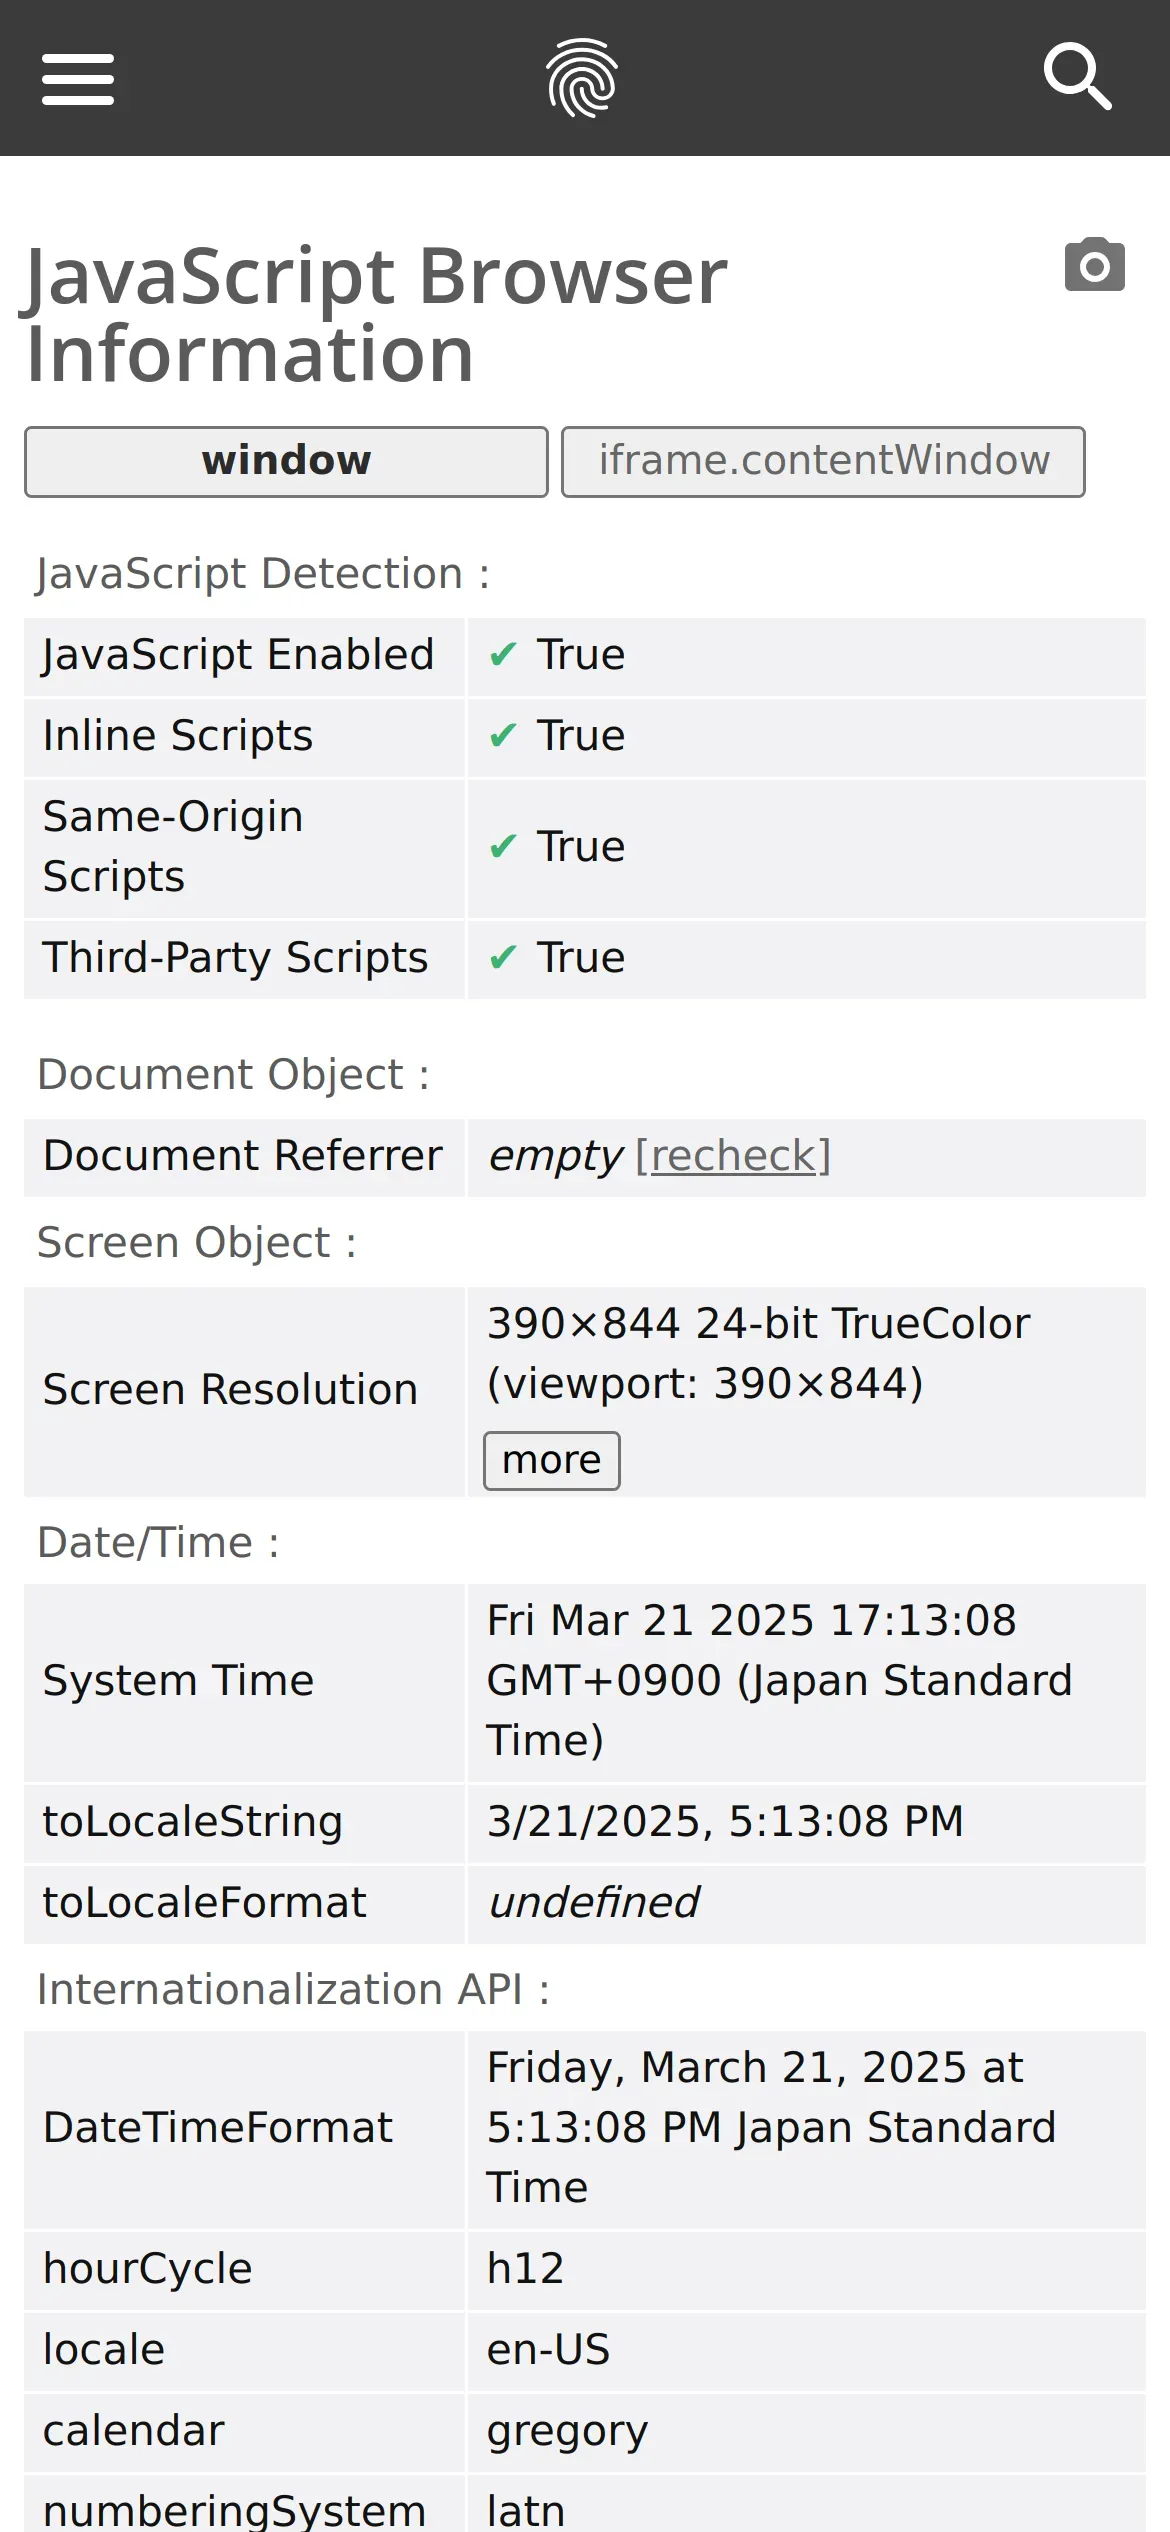This screenshot has width=1170, height=2532.
Task: Click the locale en-US value
Action: coord(548,2349)
